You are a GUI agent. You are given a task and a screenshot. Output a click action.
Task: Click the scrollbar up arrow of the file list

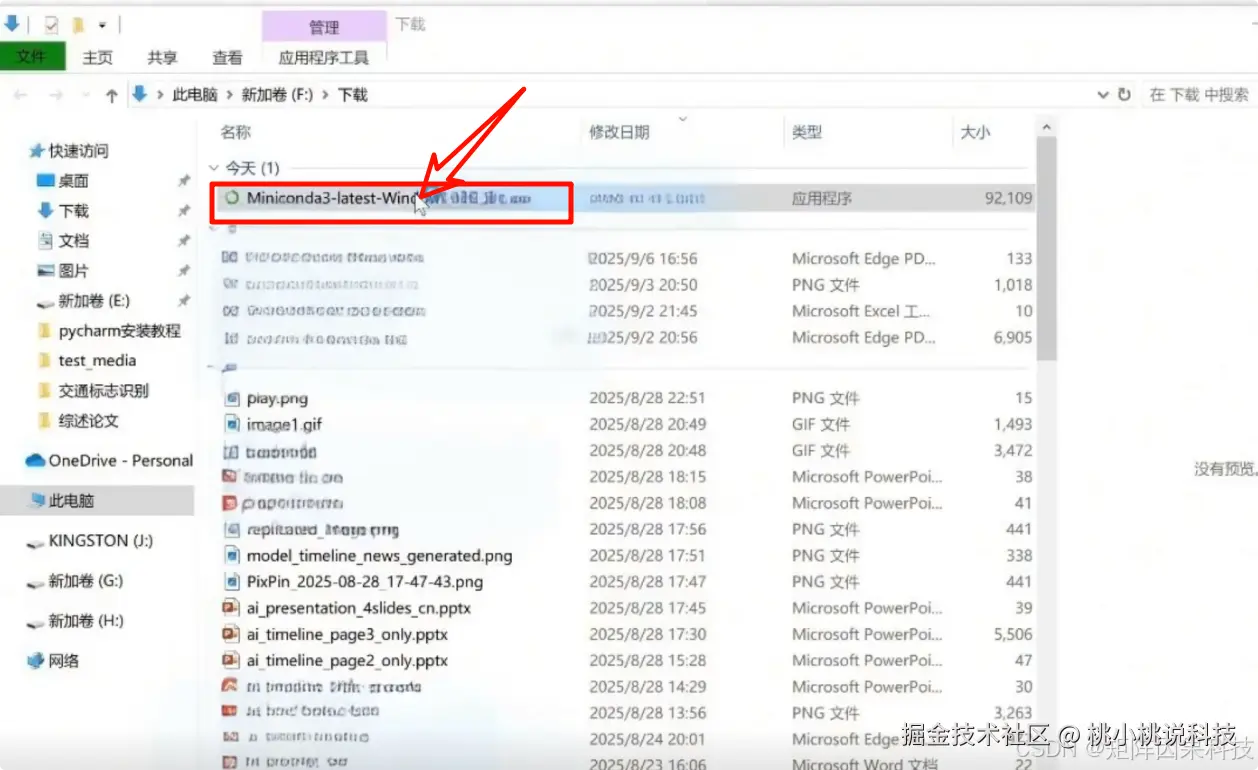pos(1046,127)
